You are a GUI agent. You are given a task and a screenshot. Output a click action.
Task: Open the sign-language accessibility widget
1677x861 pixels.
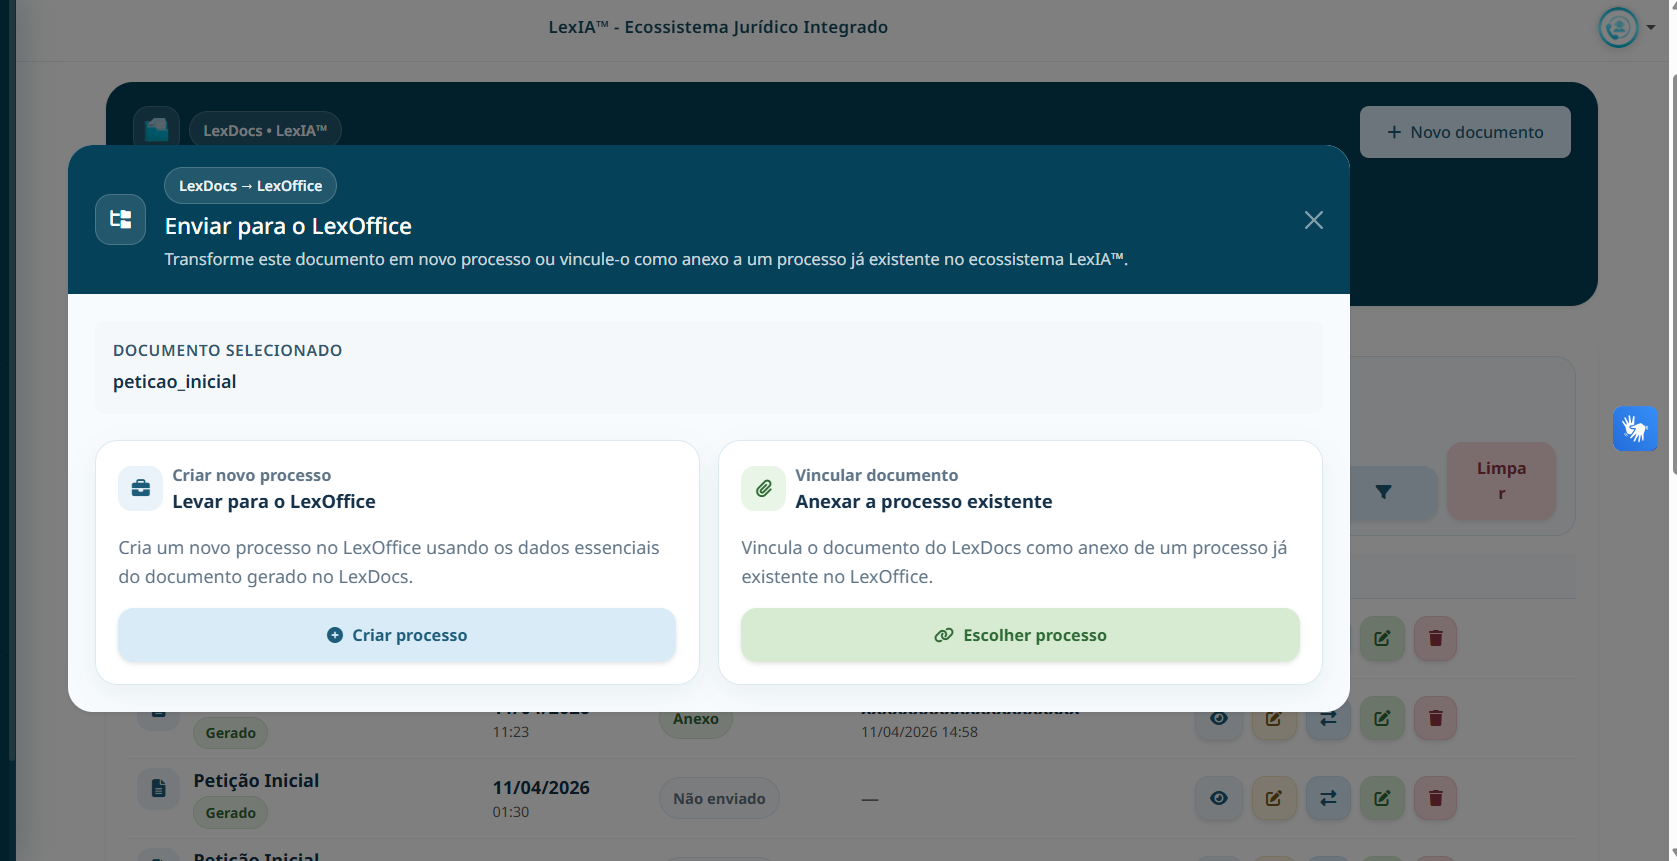pos(1635,429)
